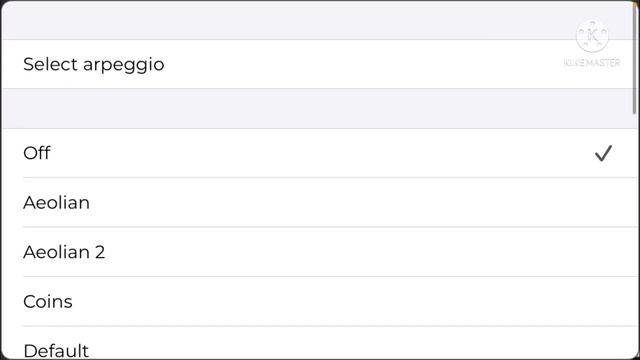This screenshot has height=360, width=640.
Task: Select the Coins arpeggio preset
Action: coord(320,301)
